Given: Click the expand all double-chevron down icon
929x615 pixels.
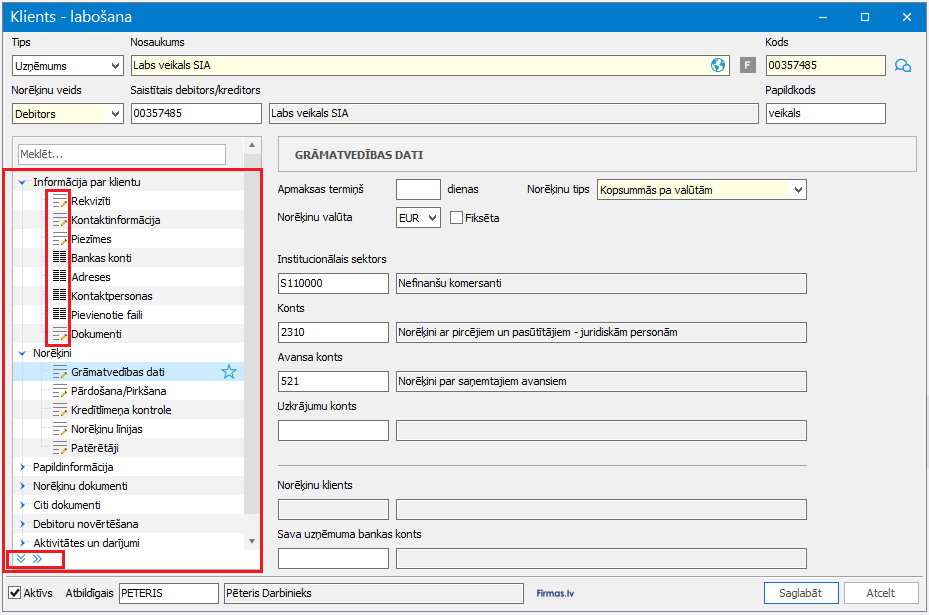Looking at the screenshot, I should (x=21, y=559).
